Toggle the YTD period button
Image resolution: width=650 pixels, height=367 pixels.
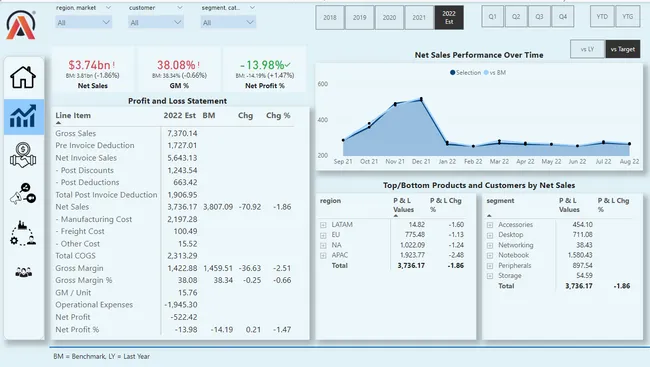click(x=602, y=17)
